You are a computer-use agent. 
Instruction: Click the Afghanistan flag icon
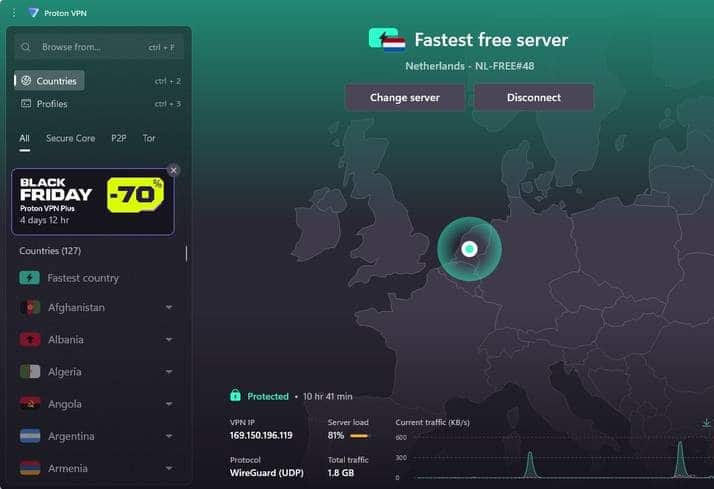tap(30, 307)
